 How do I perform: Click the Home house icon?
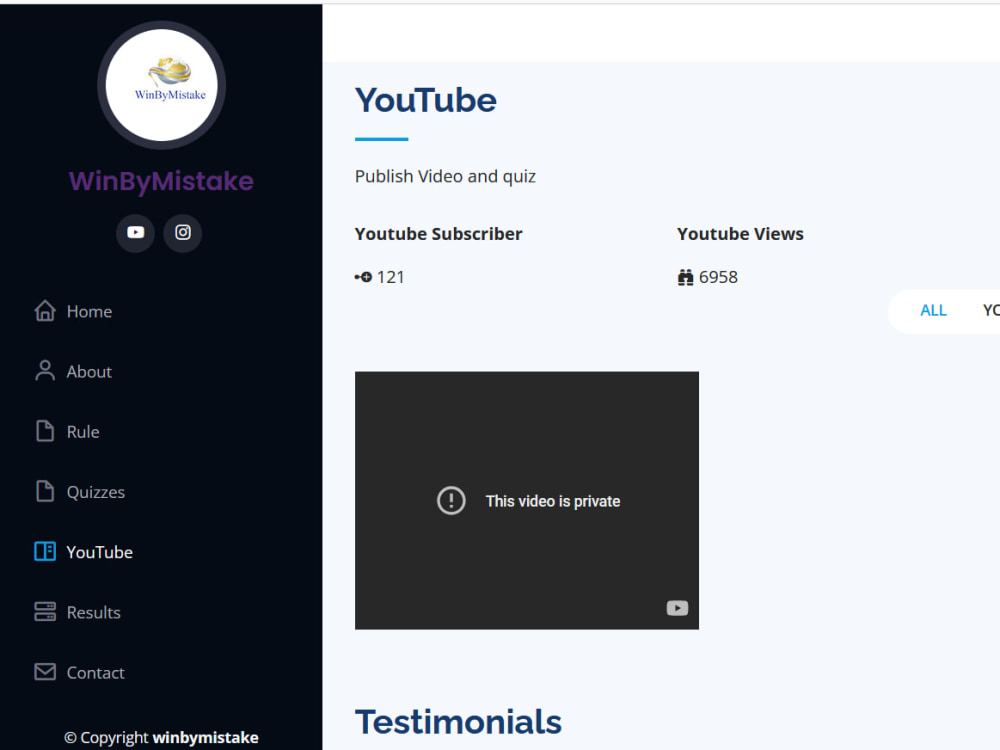45,311
